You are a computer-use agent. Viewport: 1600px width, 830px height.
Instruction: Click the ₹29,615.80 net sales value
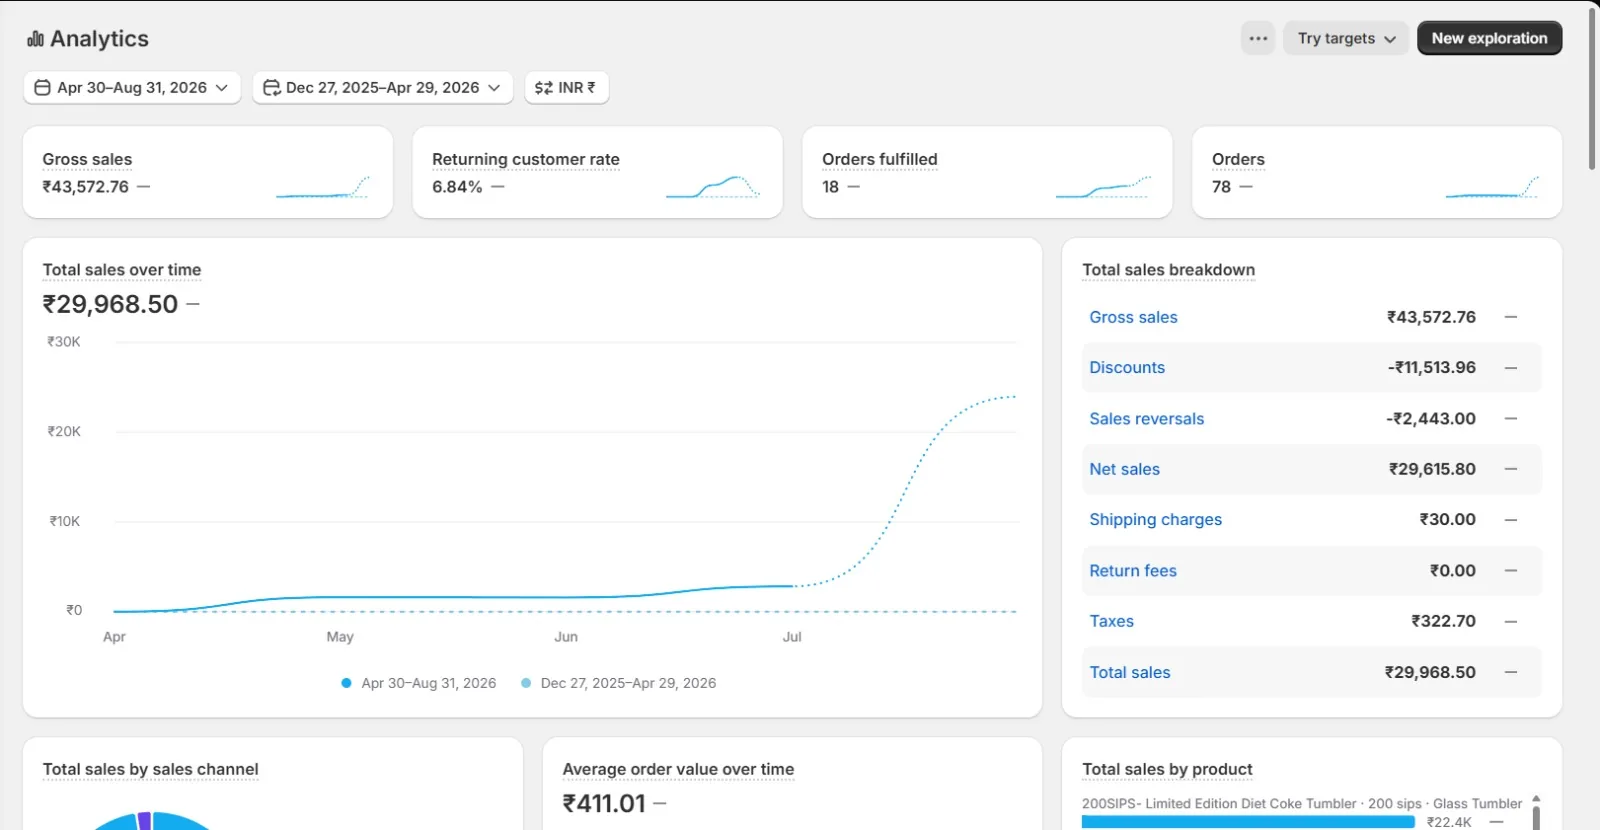1432,469
